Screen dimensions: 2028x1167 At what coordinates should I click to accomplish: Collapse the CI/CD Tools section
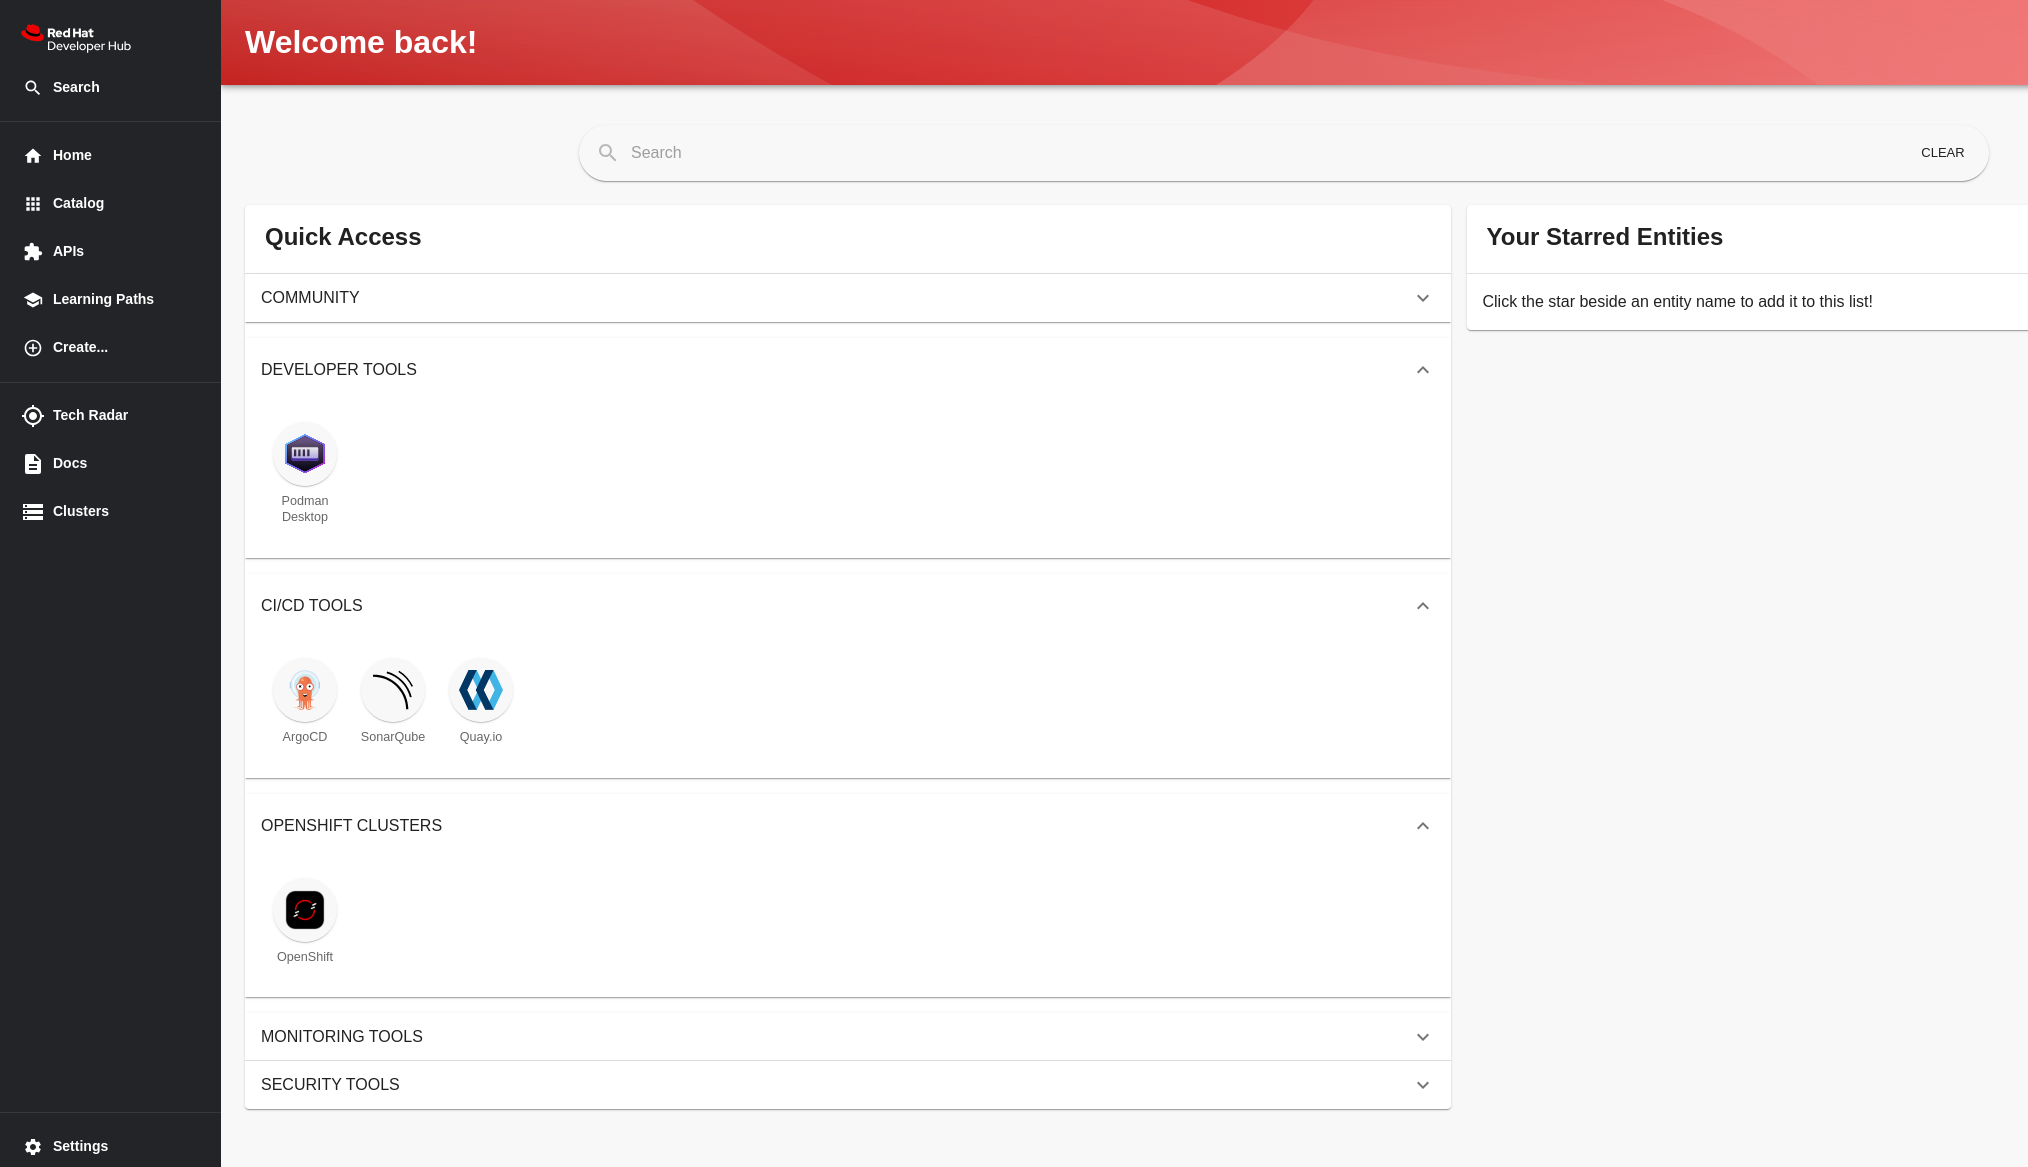[1422, 604]
